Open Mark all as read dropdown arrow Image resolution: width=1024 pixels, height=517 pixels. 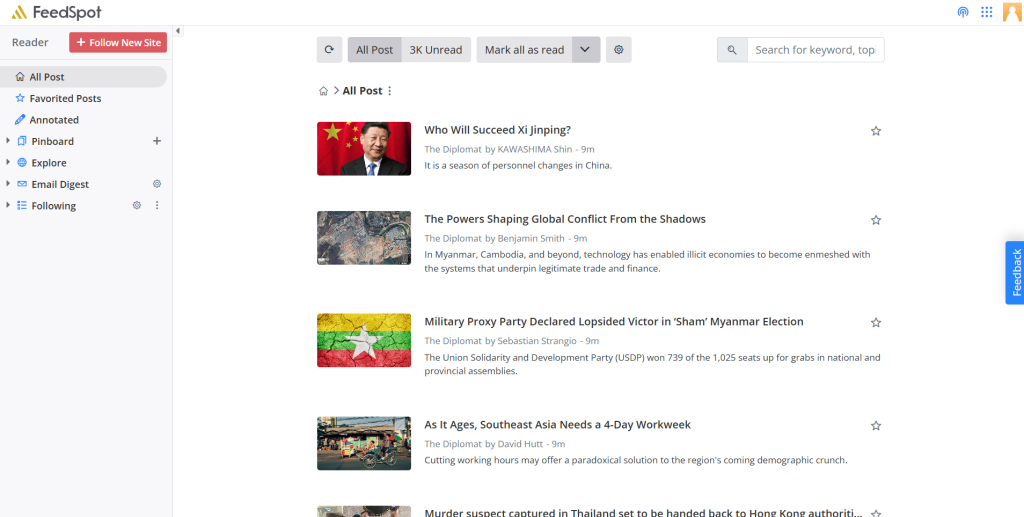point(586,50)
